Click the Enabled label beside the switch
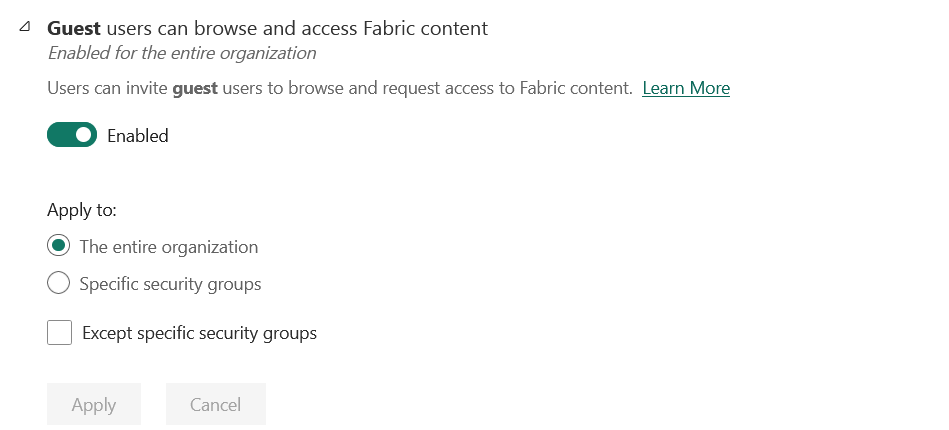 coord(138,136)
